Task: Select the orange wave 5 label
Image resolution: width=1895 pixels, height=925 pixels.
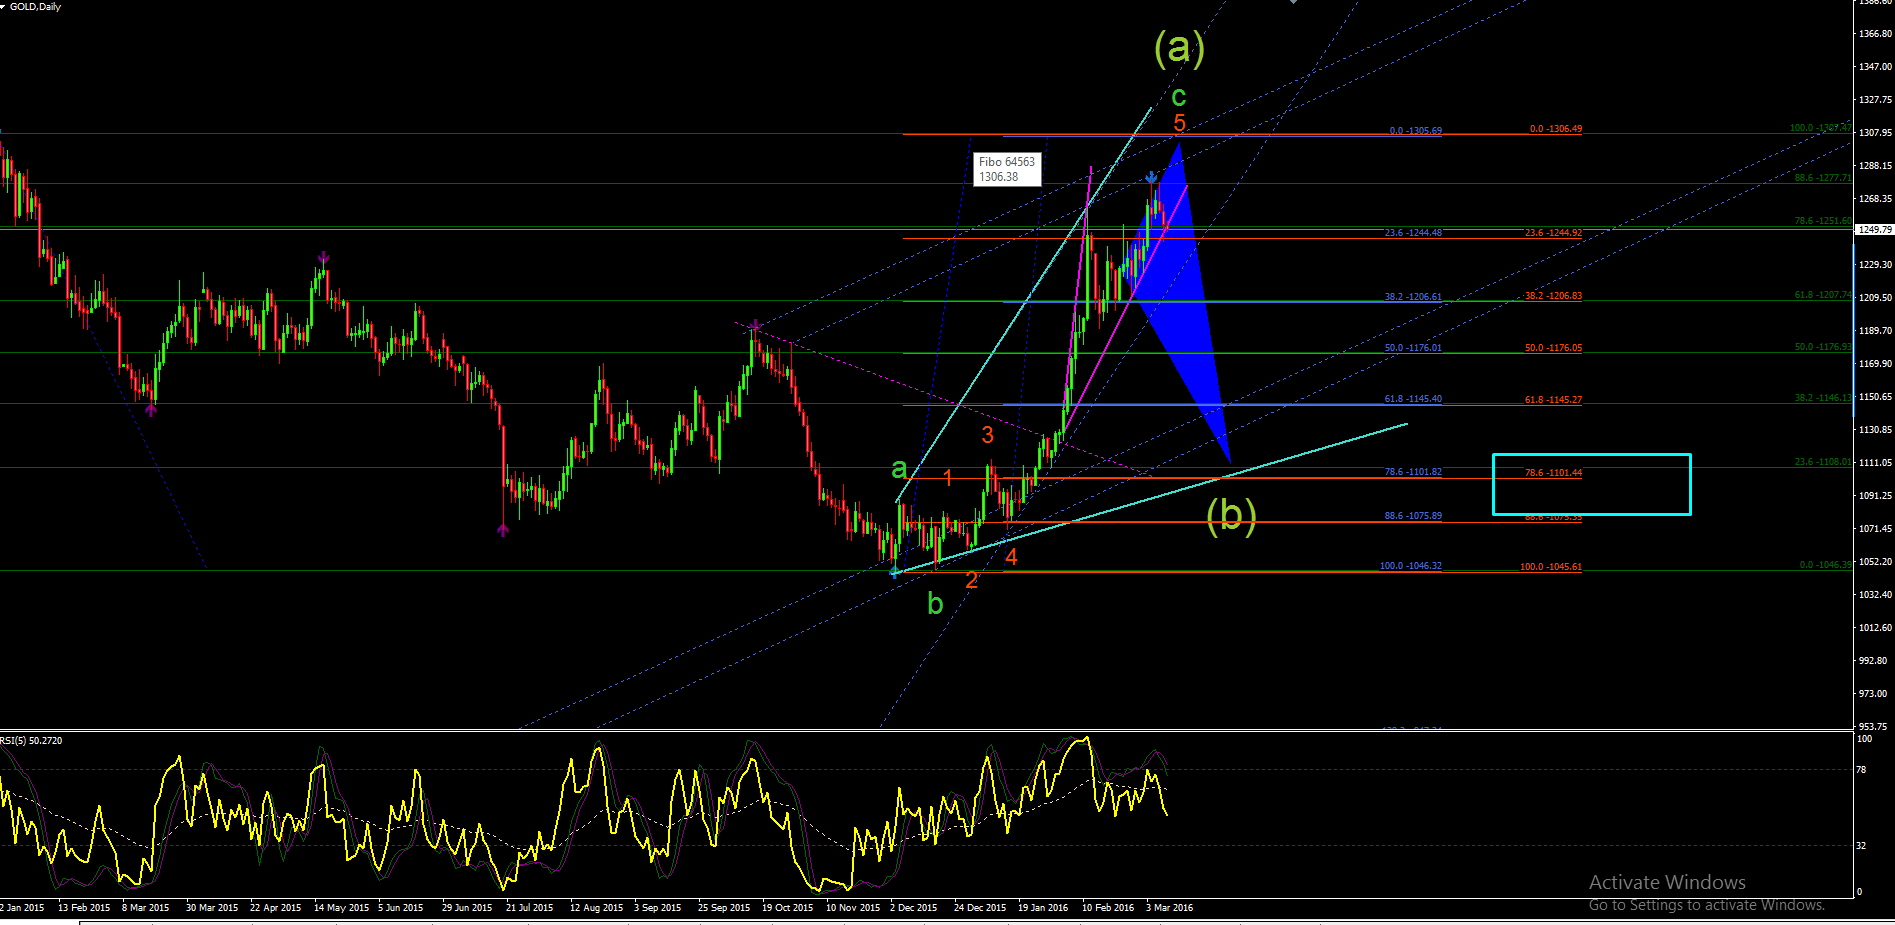Action: [x=1179, y=123]
